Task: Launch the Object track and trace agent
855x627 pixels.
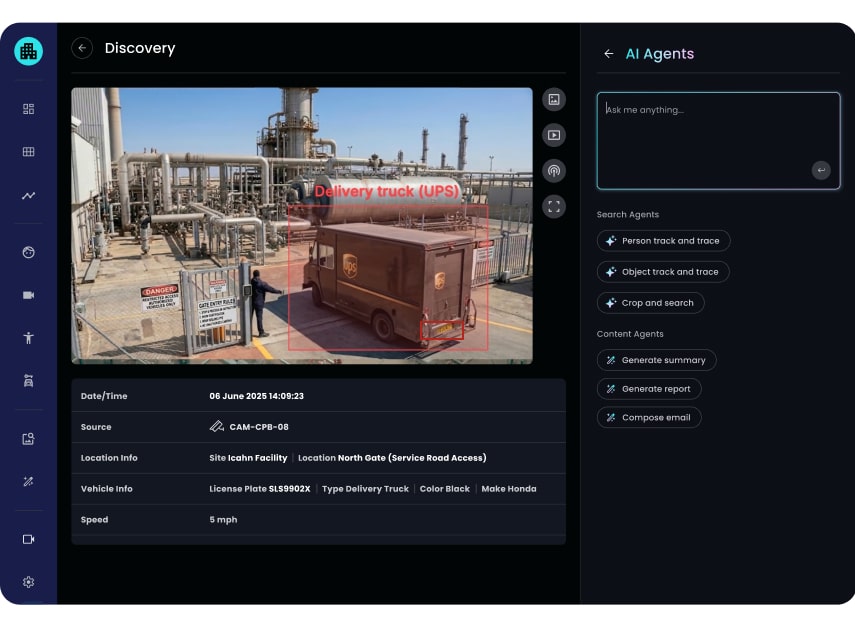Action: pos(663,272)
